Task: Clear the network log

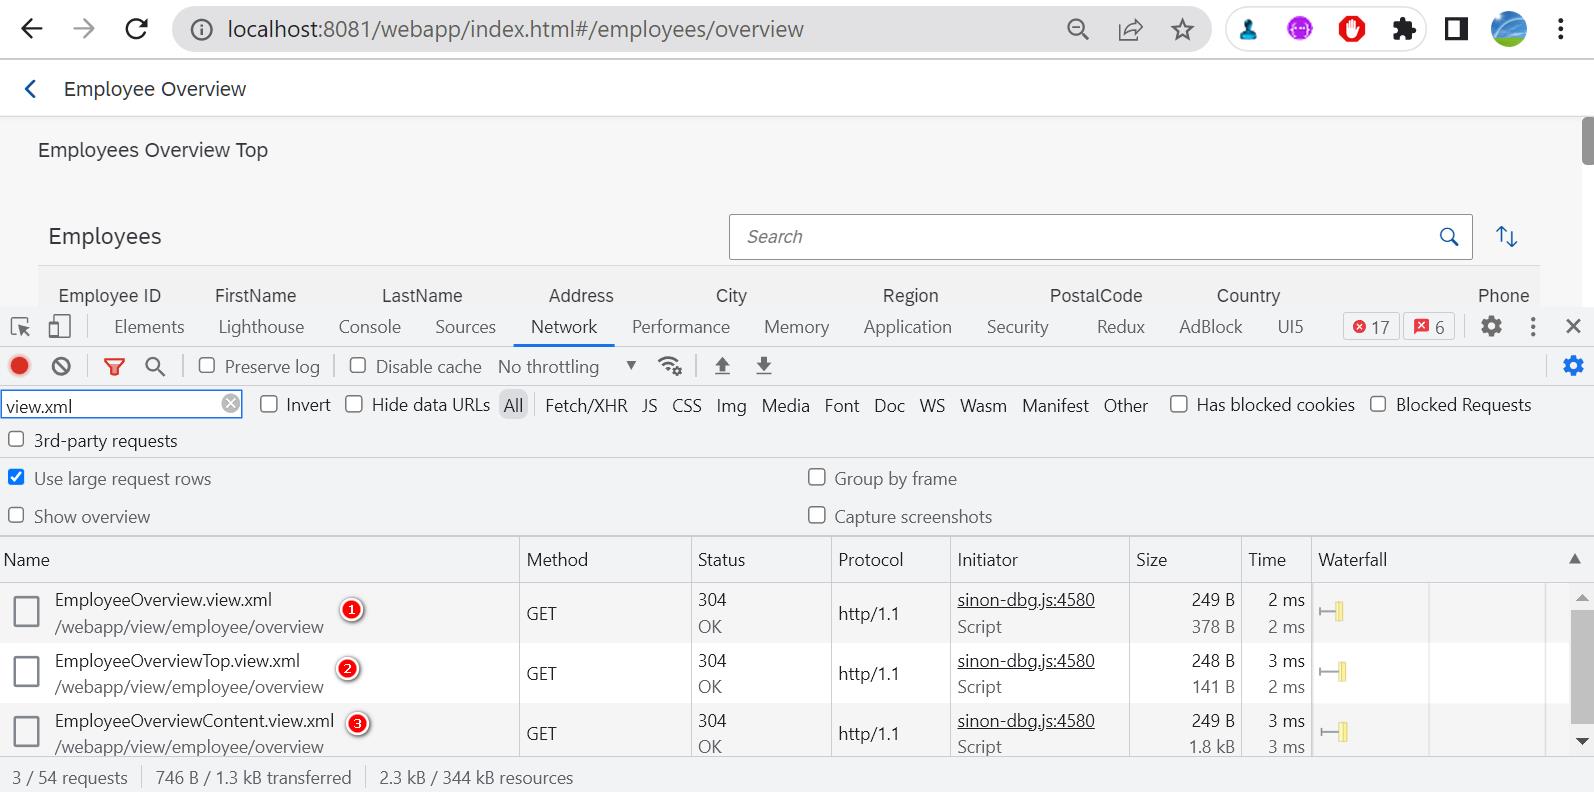Action: [x=61, y=366]
